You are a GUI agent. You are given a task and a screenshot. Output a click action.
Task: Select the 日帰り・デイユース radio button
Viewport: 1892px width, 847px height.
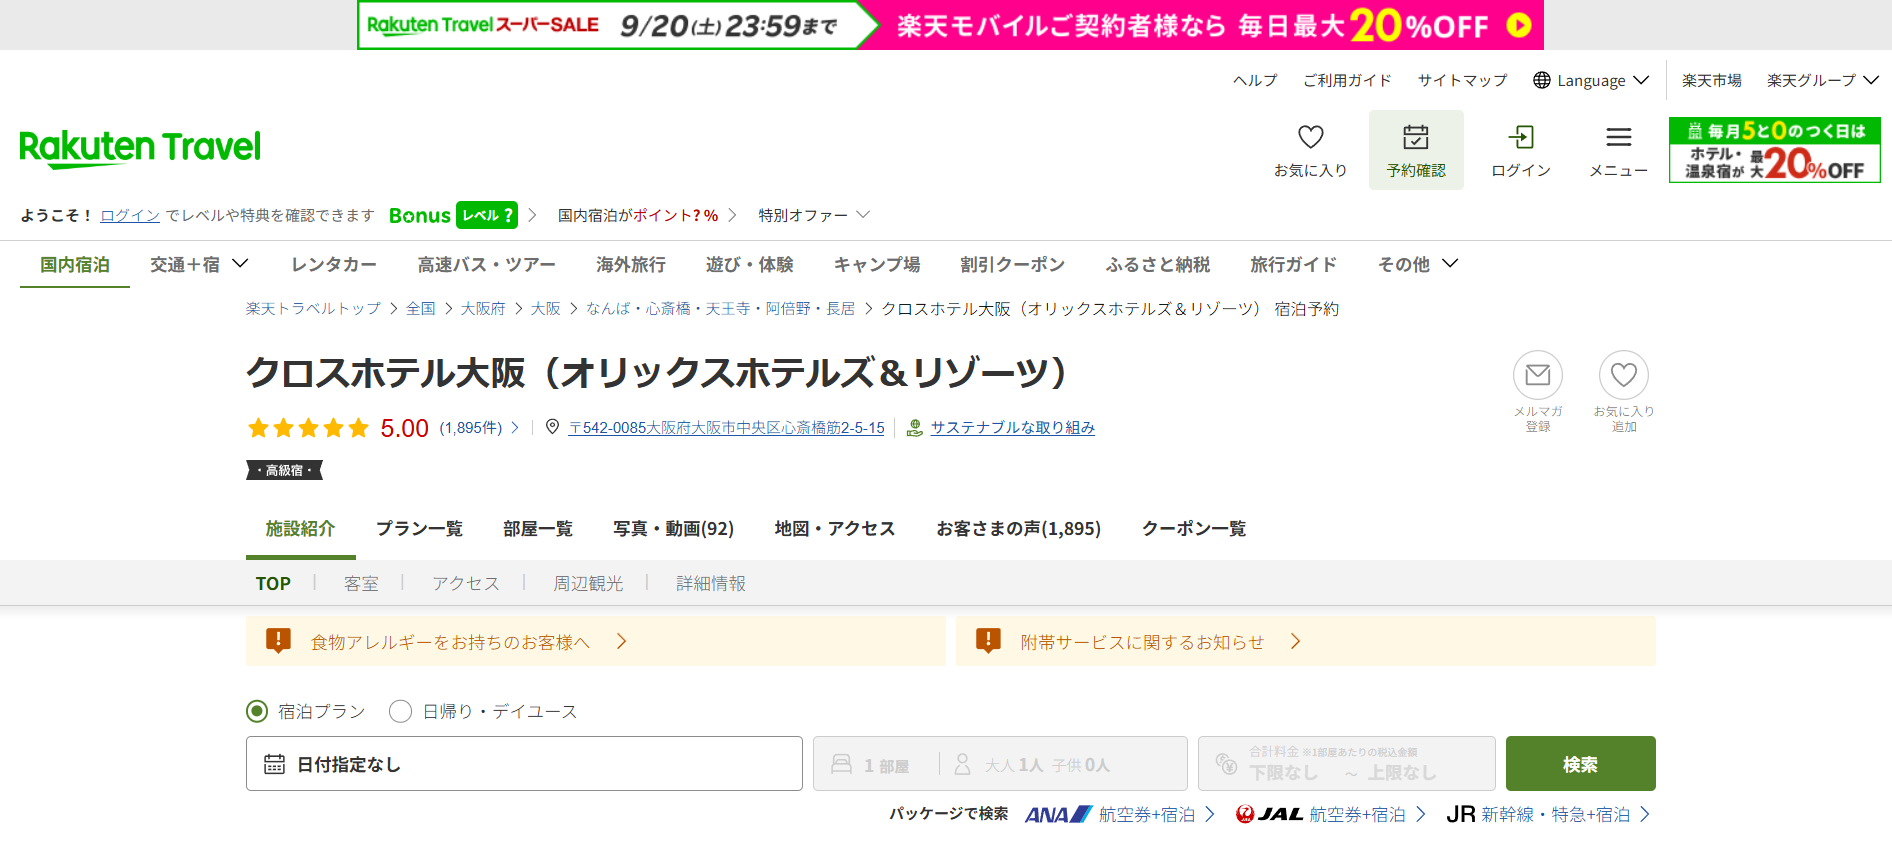point(401,711)
